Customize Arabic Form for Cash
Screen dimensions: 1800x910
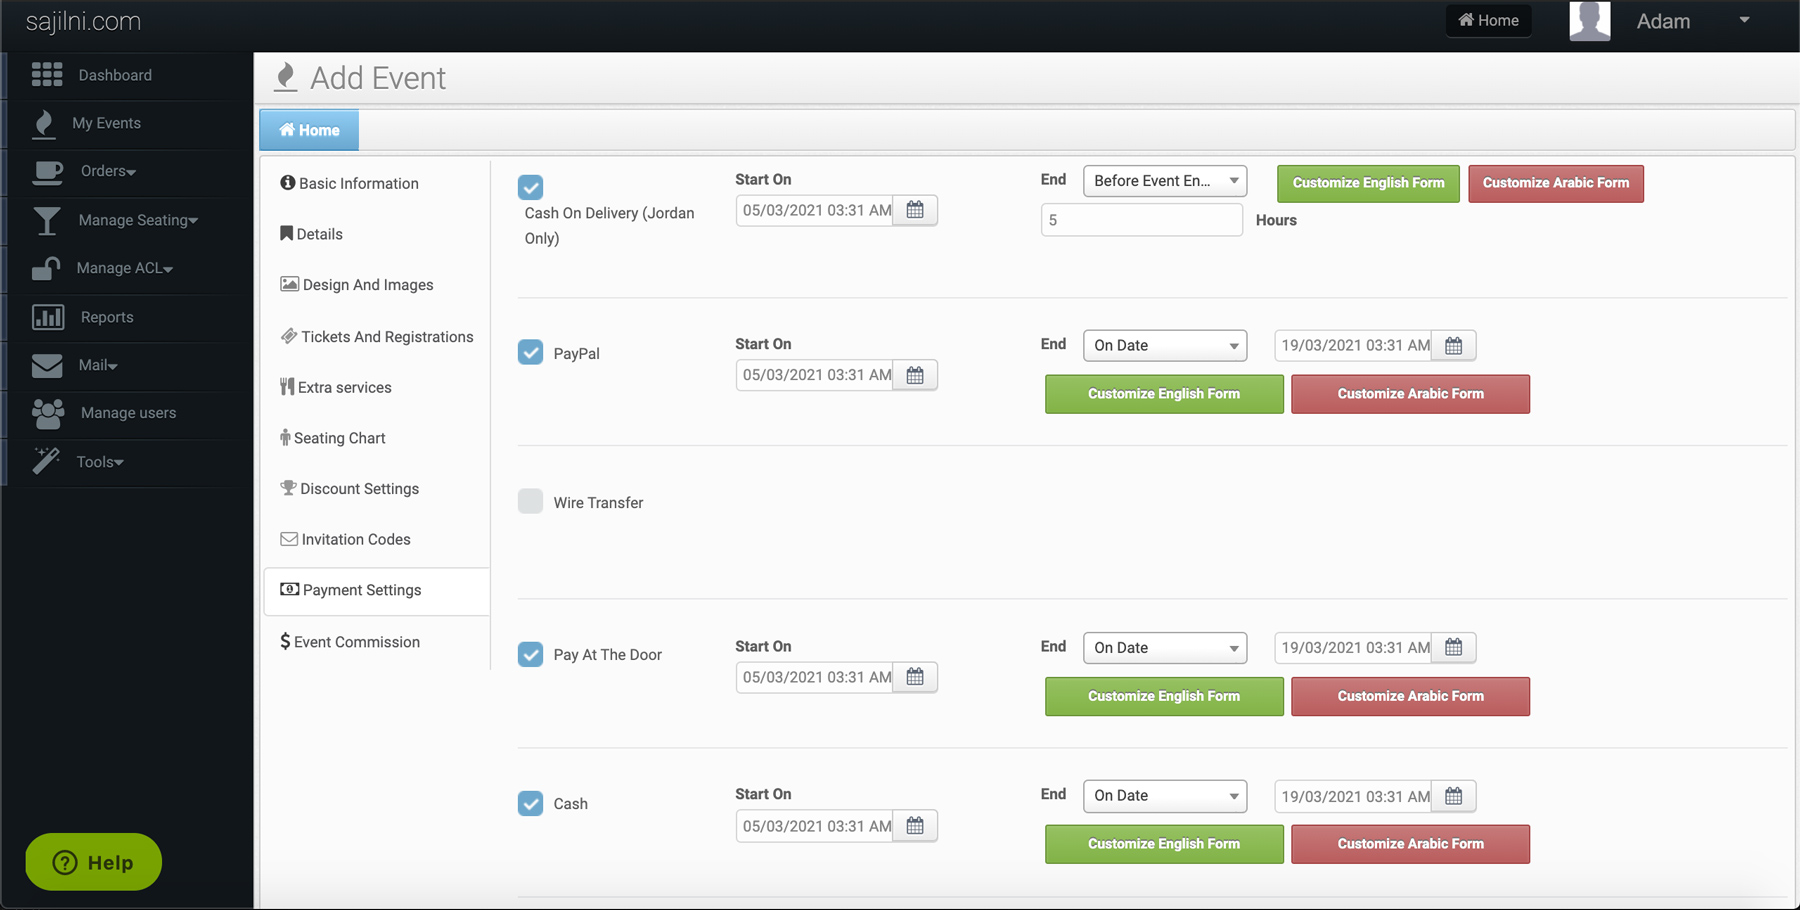(x=1410, y=844)
